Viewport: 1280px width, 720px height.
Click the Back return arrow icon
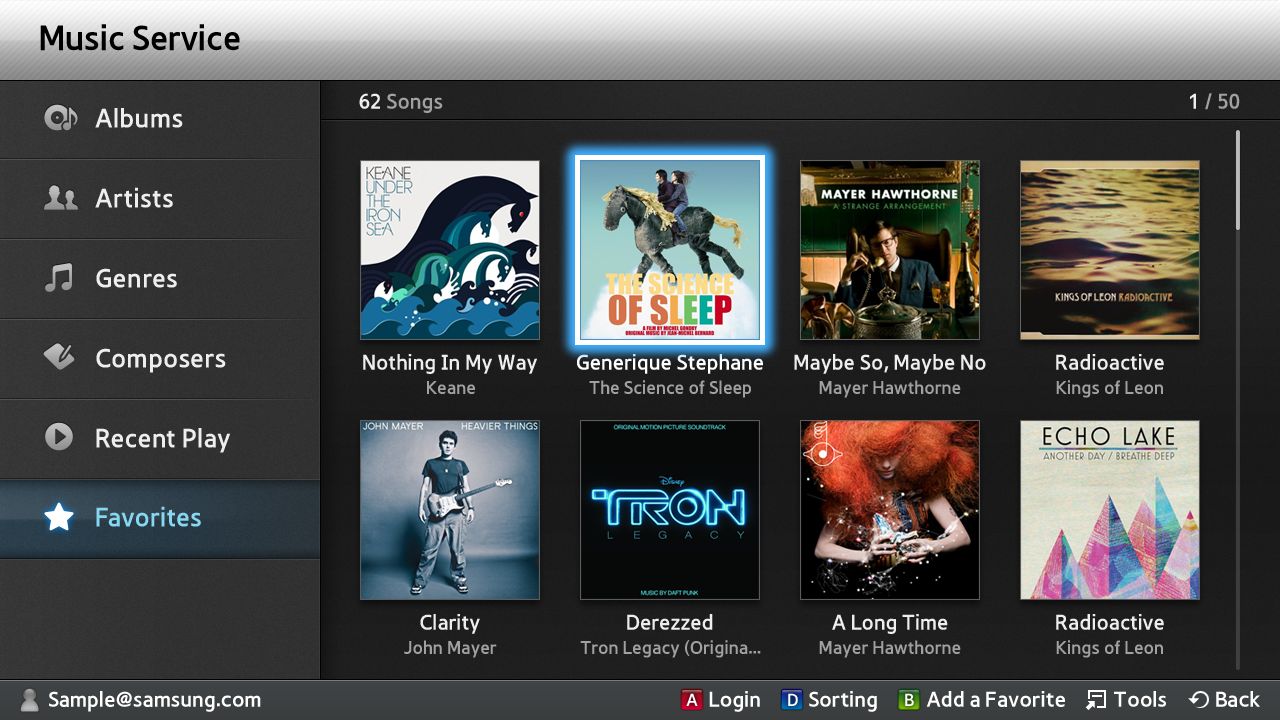[1198, 700]
